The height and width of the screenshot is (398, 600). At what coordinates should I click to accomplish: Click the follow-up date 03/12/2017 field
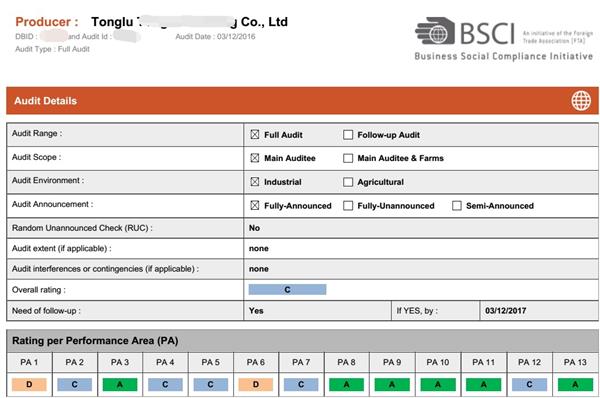pyautogui.click(x=539, y=311)
